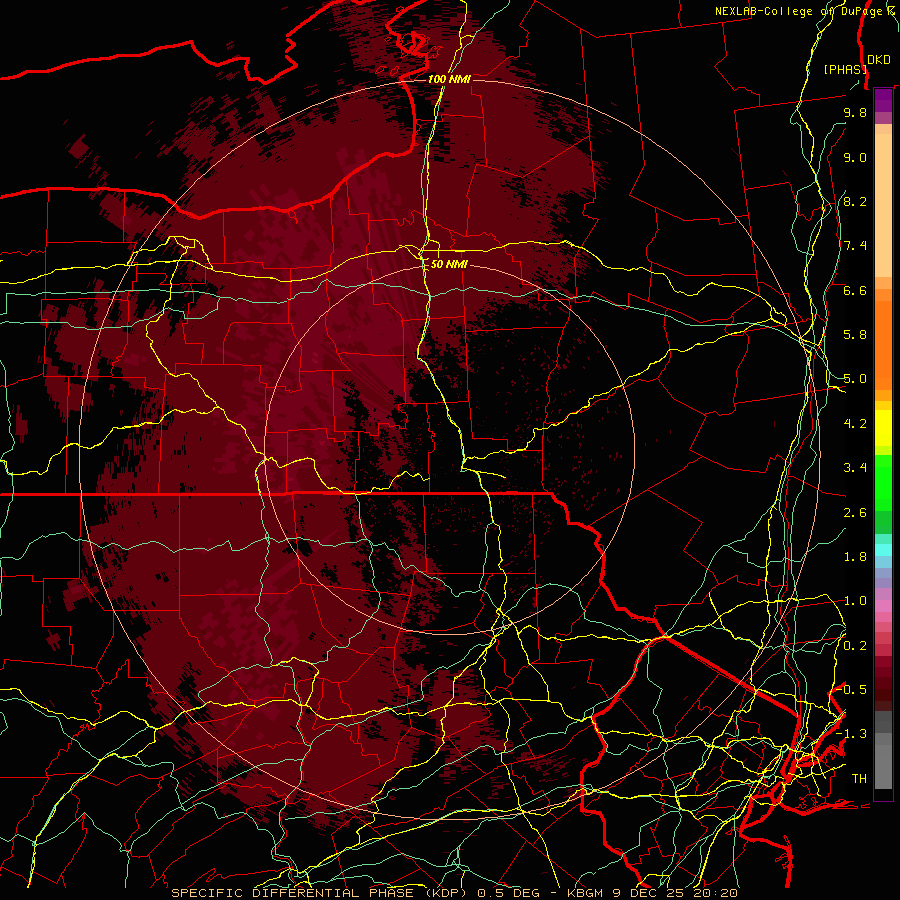
Task: Select the 6.6 scale value
Action: click(x=855, y=290)
